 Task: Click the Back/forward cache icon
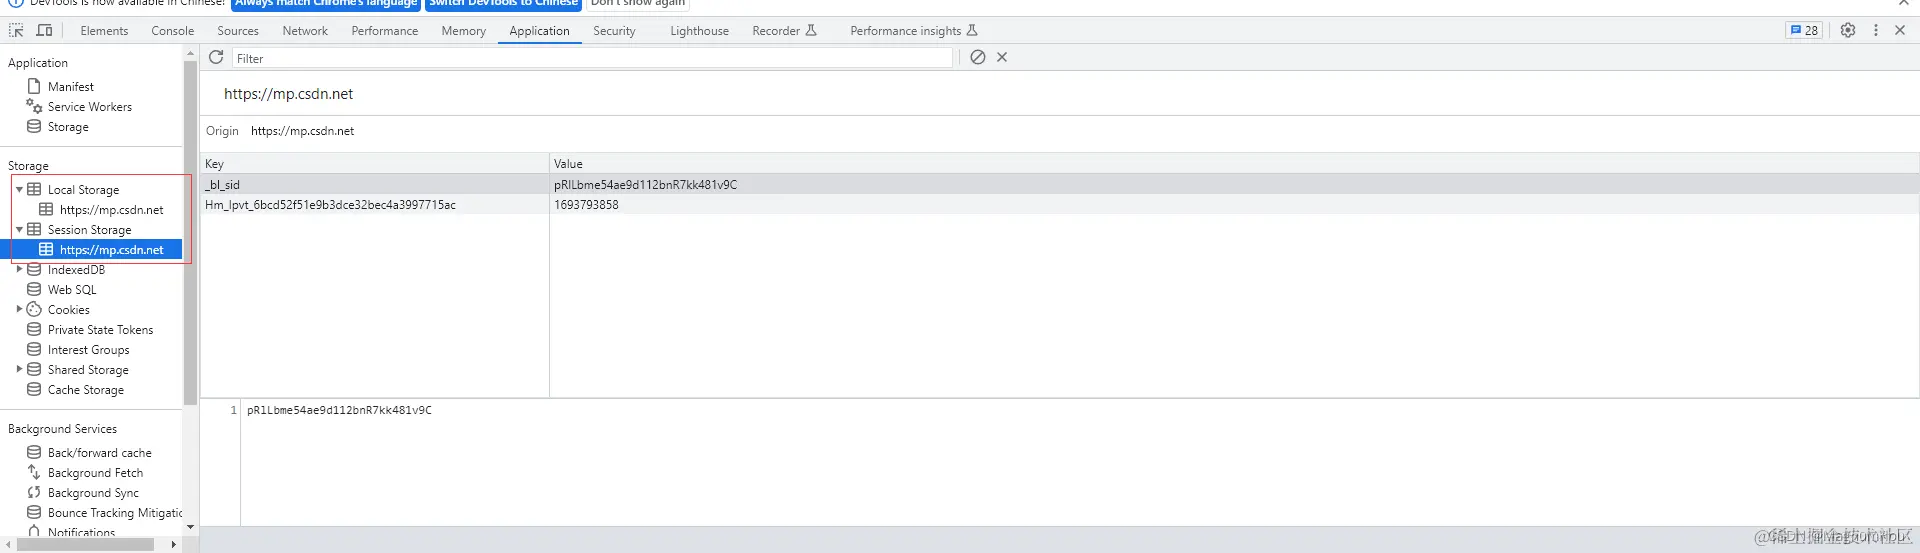[34, 452]
